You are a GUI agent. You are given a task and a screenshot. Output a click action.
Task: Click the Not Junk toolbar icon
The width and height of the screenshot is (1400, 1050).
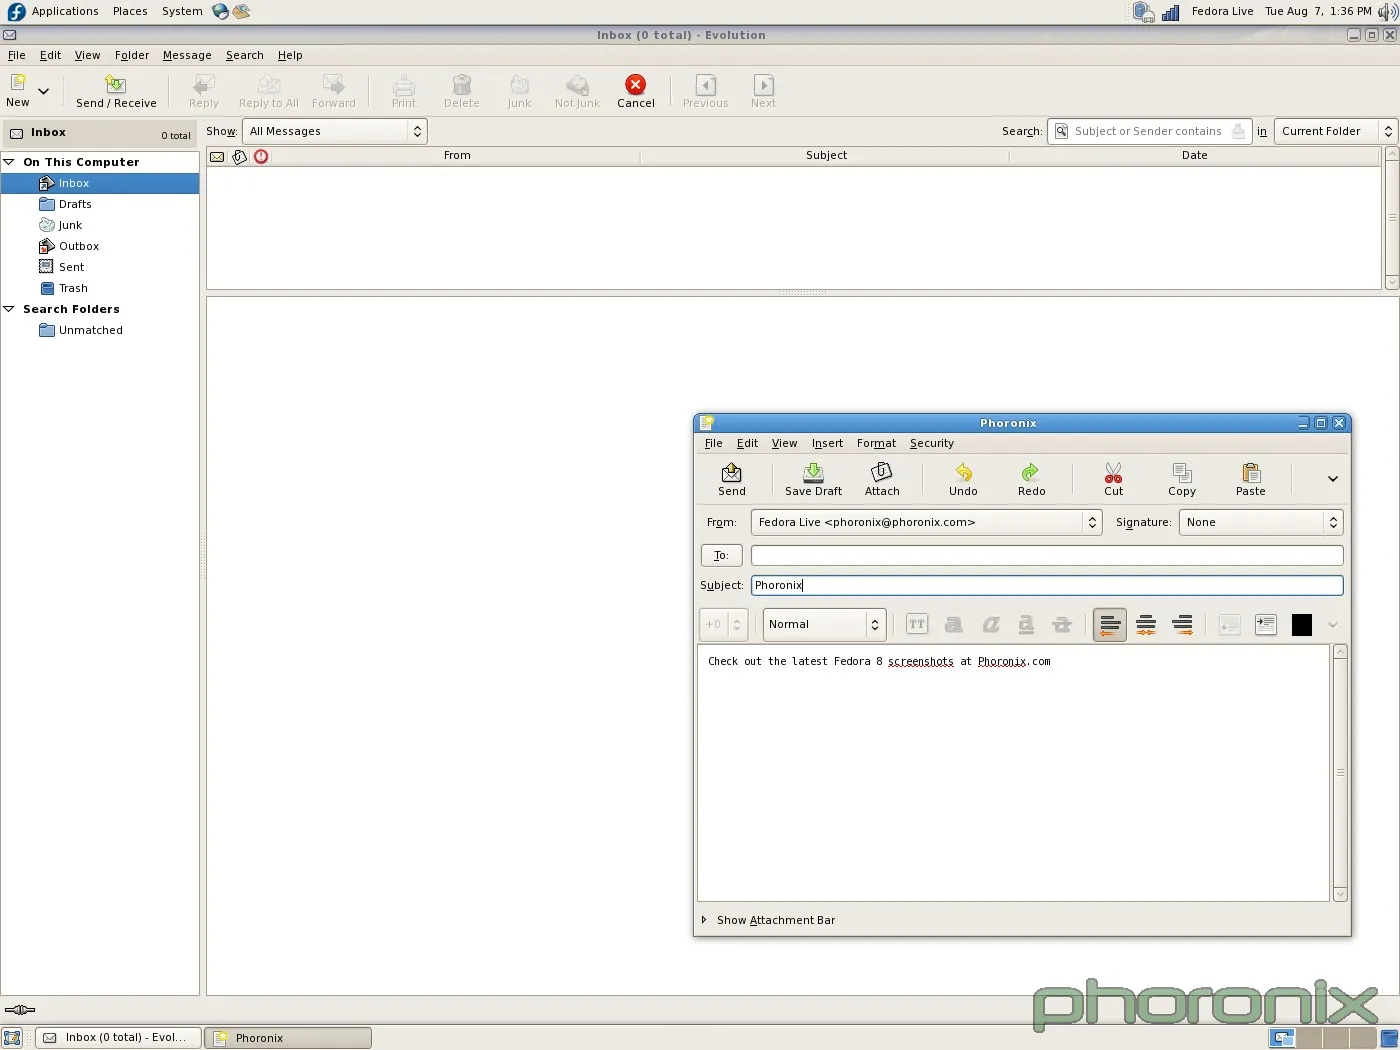pyautogui.click(x=577, y=84)
